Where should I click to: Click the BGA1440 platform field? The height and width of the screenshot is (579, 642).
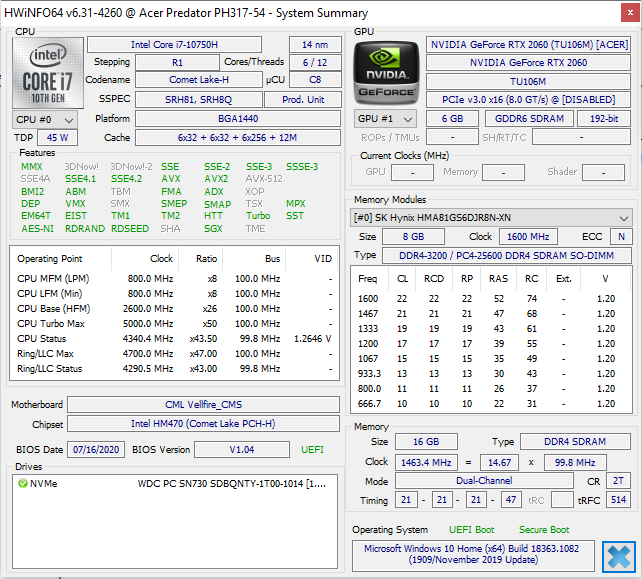pos(238,119)
